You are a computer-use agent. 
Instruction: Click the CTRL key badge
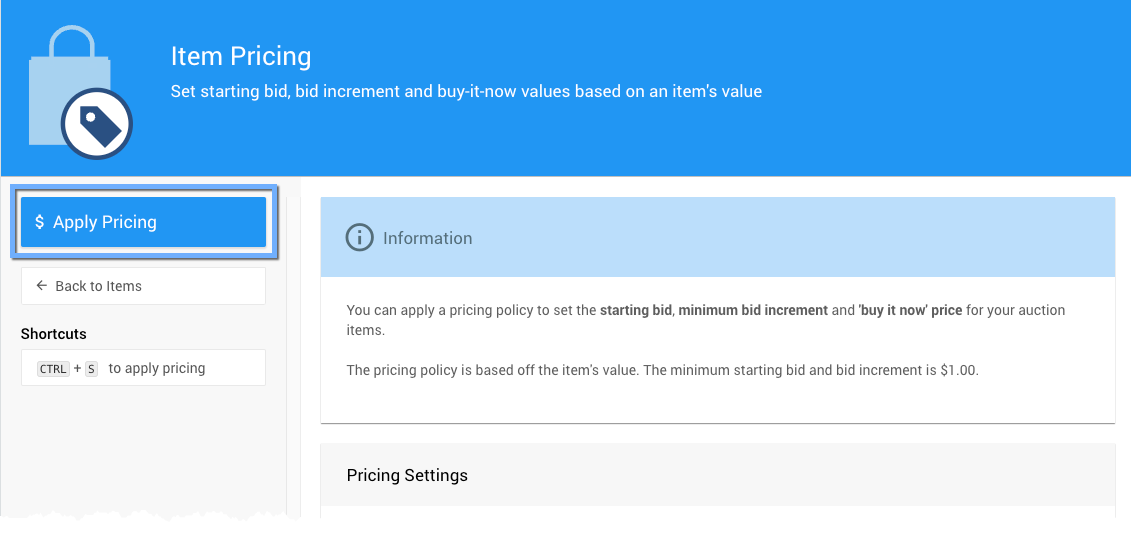tap(53, 369)
